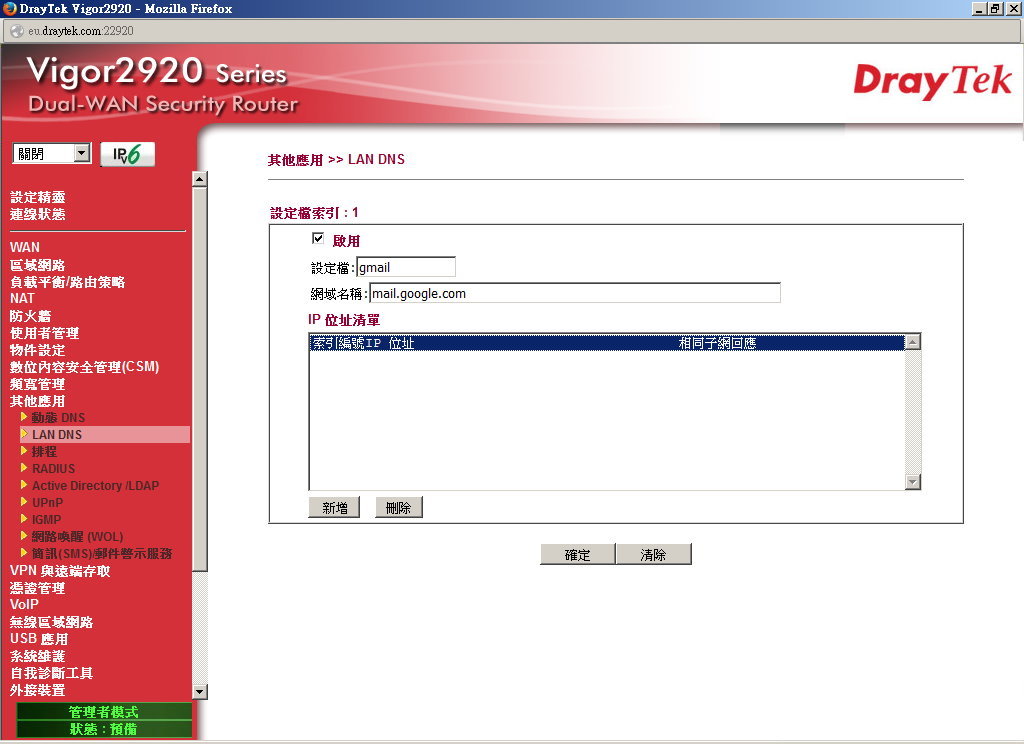Expand NAT menu in sidebar
The image size is (1024, 744).
pyautogui.click(x=22, y=299)
